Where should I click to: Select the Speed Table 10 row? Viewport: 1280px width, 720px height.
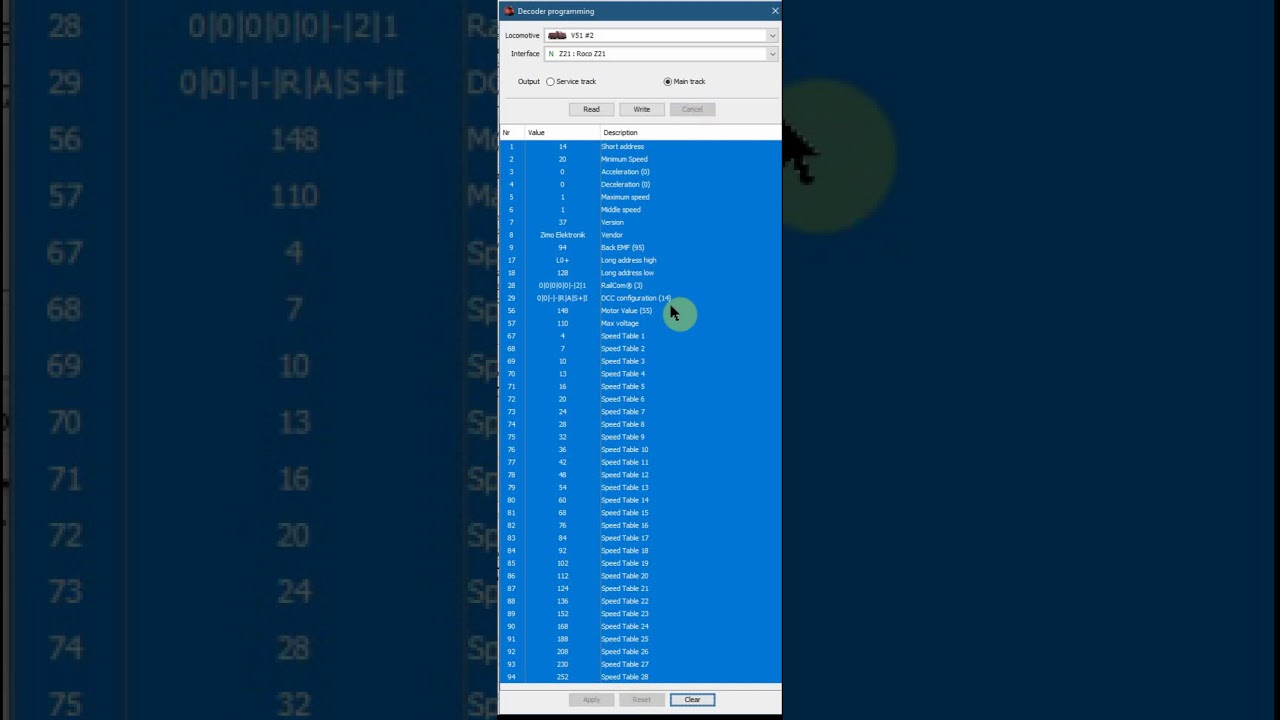pyautogui.click(x=640, y=450)
